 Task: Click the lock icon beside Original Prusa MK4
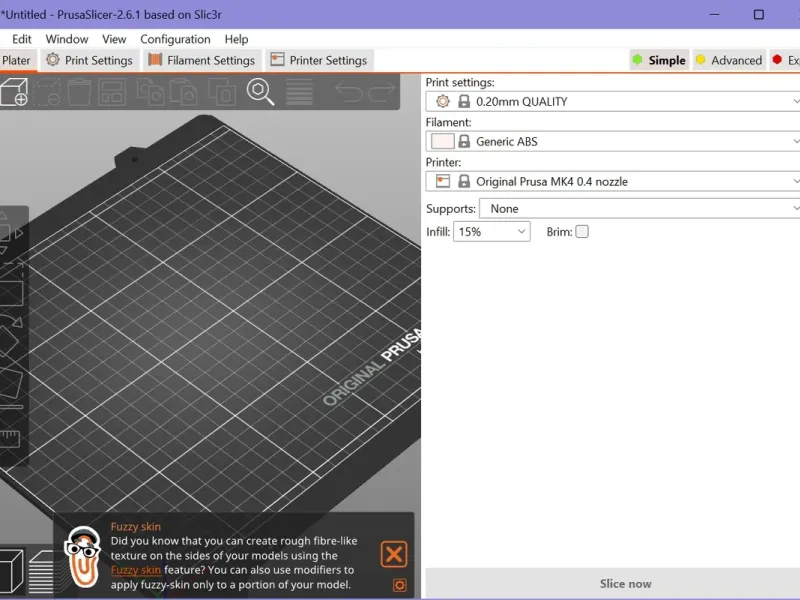[x=464, y=181]
